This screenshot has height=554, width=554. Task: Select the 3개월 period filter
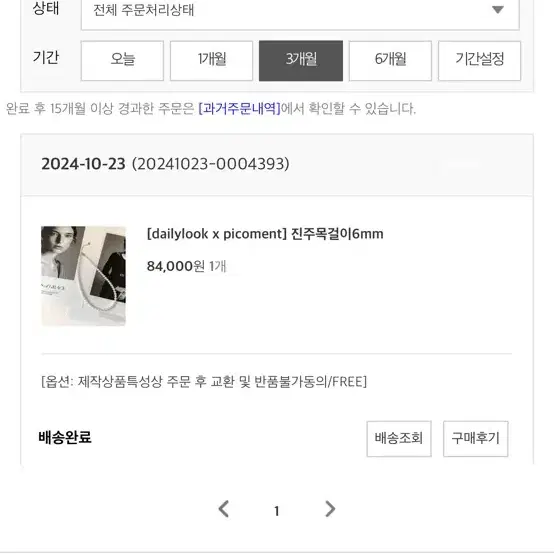point(301,61)
